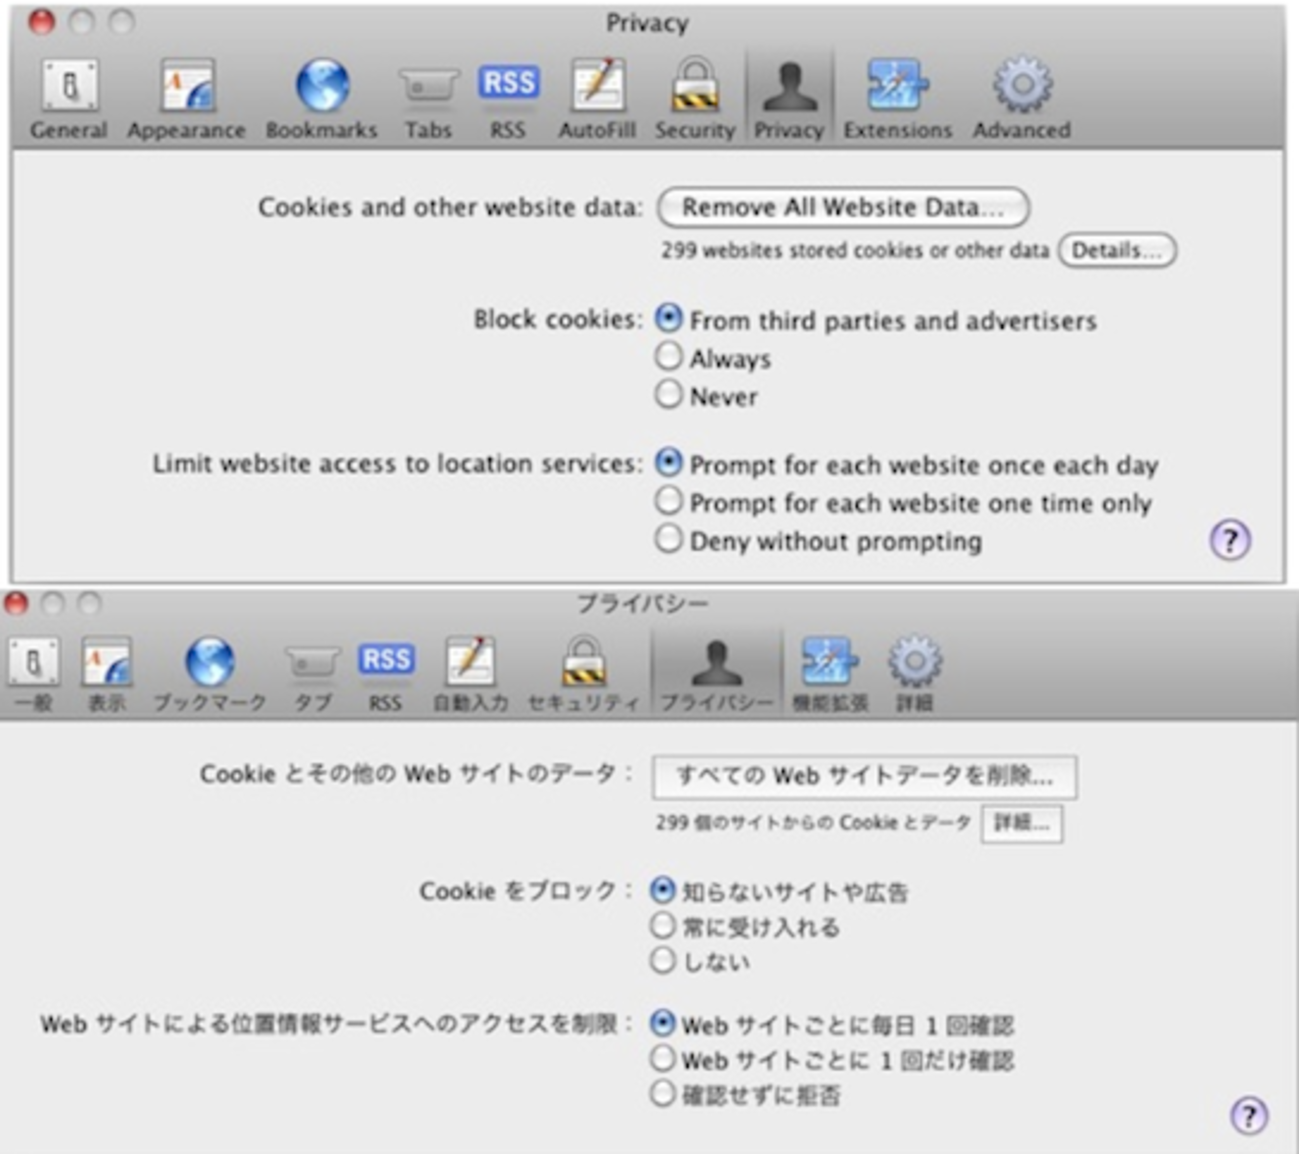Select the Appearance preferences icon
The height and width of the screenshot is (1154, 1299).
click(186, 98)
